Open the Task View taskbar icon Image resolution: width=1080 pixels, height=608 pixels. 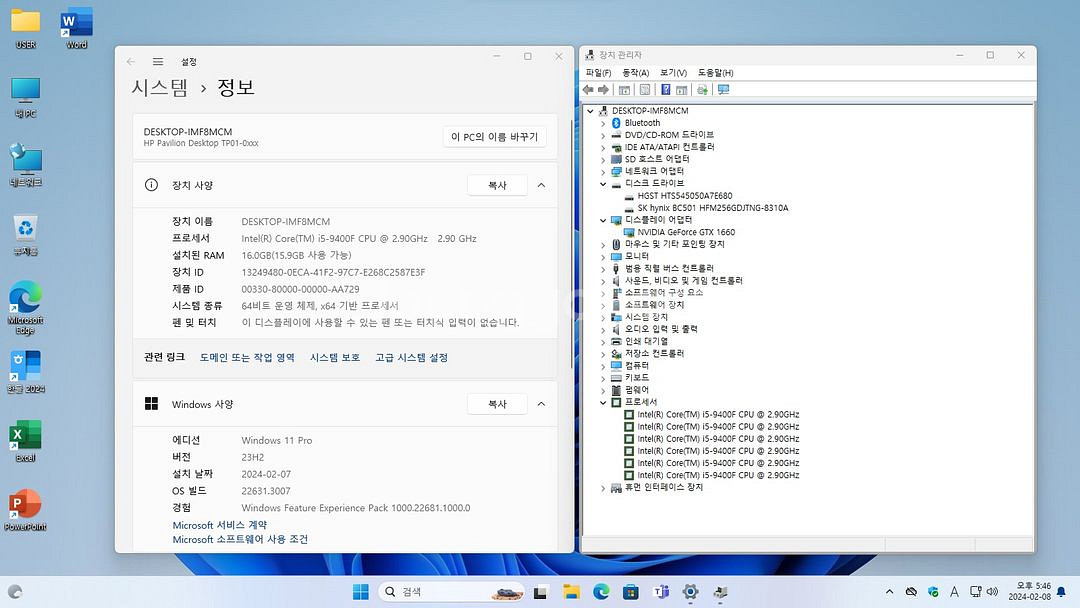coord(541,591)
